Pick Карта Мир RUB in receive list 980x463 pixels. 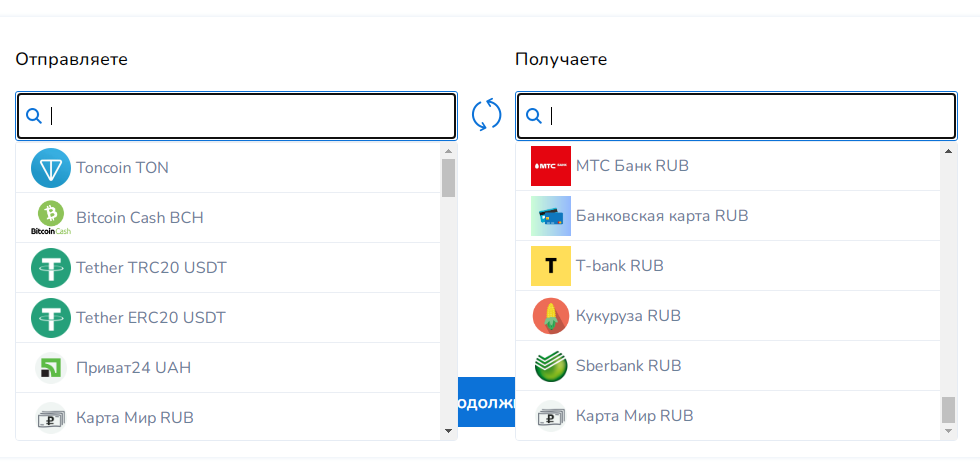728,416
